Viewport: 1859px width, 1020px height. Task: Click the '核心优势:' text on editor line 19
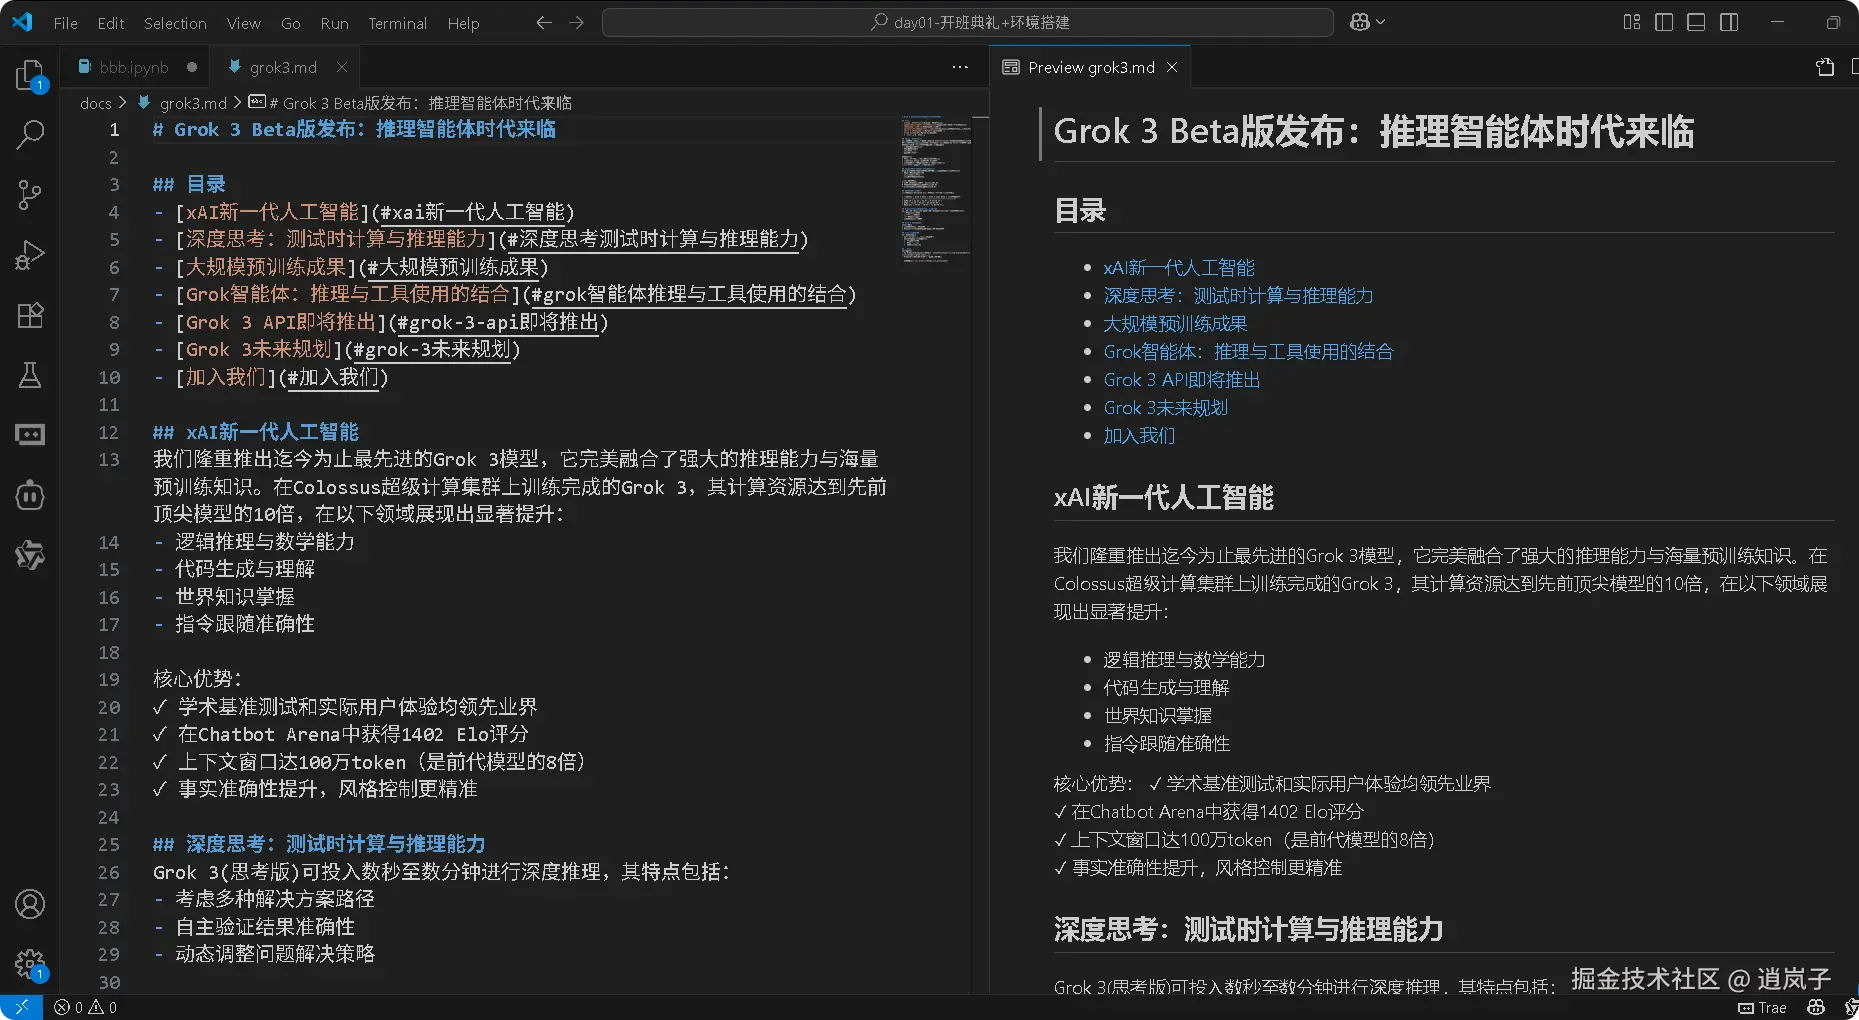click(197, 679)
